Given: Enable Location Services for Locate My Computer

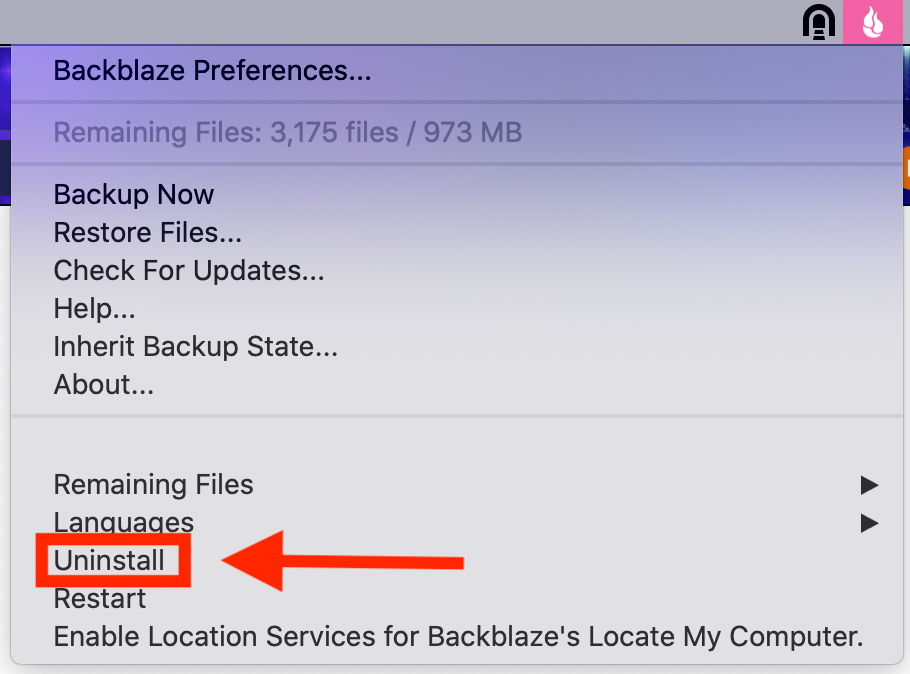Looking at the screenshot, I should tap(458, 637).
